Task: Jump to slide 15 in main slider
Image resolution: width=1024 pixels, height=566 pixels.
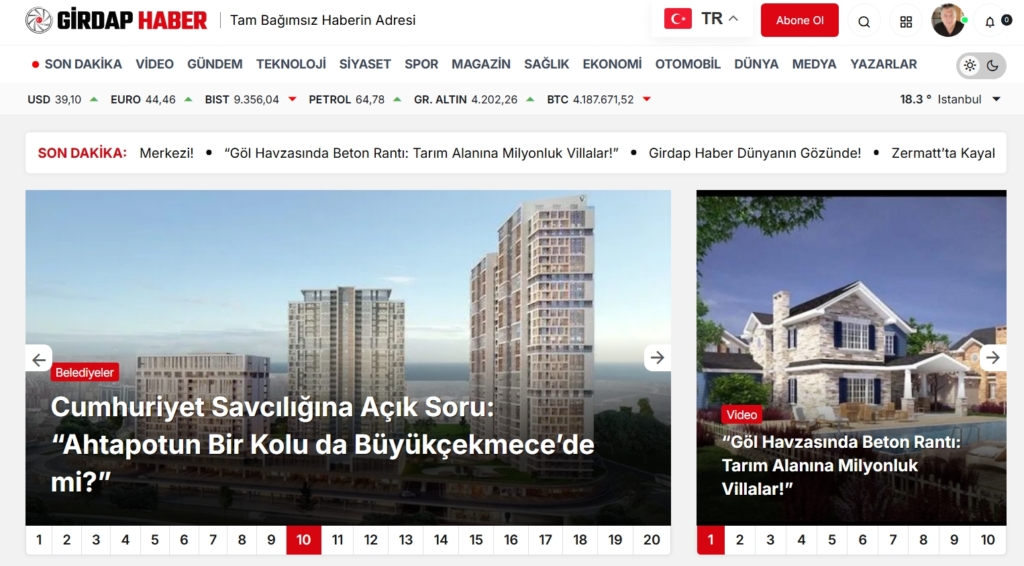Action: (x=476, y=540)
